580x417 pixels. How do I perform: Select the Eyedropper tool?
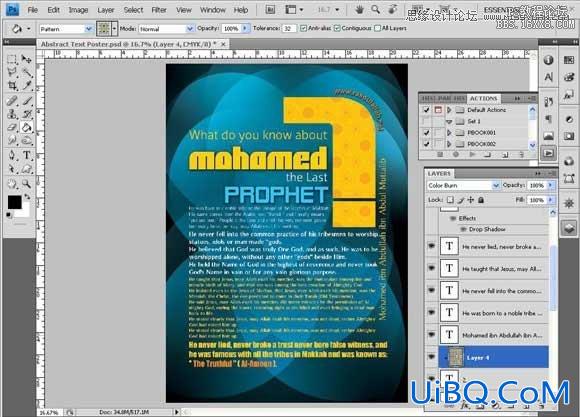pyautogui.click(x=27, y=86)
